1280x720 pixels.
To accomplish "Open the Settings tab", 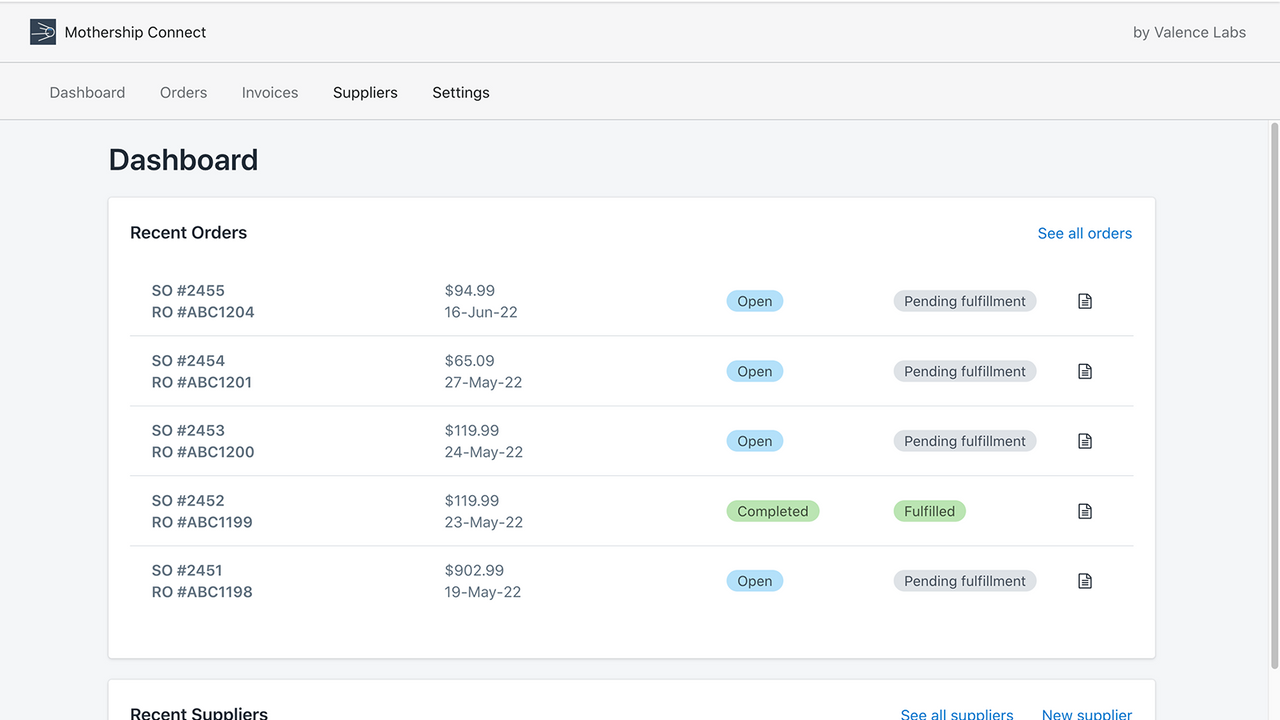I will coord(461,92).
